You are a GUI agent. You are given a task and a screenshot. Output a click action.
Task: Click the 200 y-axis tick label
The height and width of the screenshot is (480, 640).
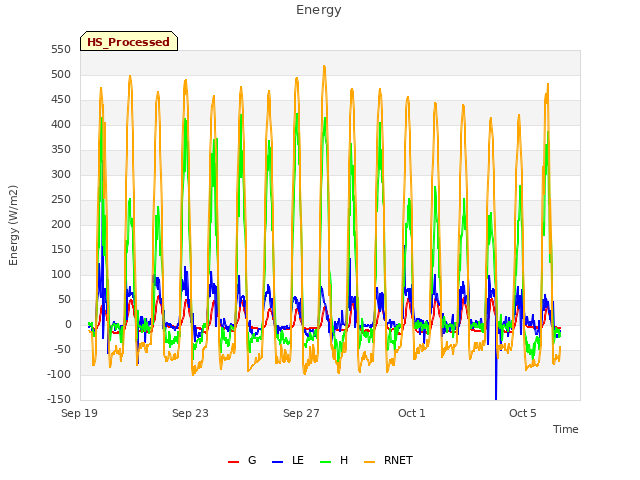click(x=61, y=224)
